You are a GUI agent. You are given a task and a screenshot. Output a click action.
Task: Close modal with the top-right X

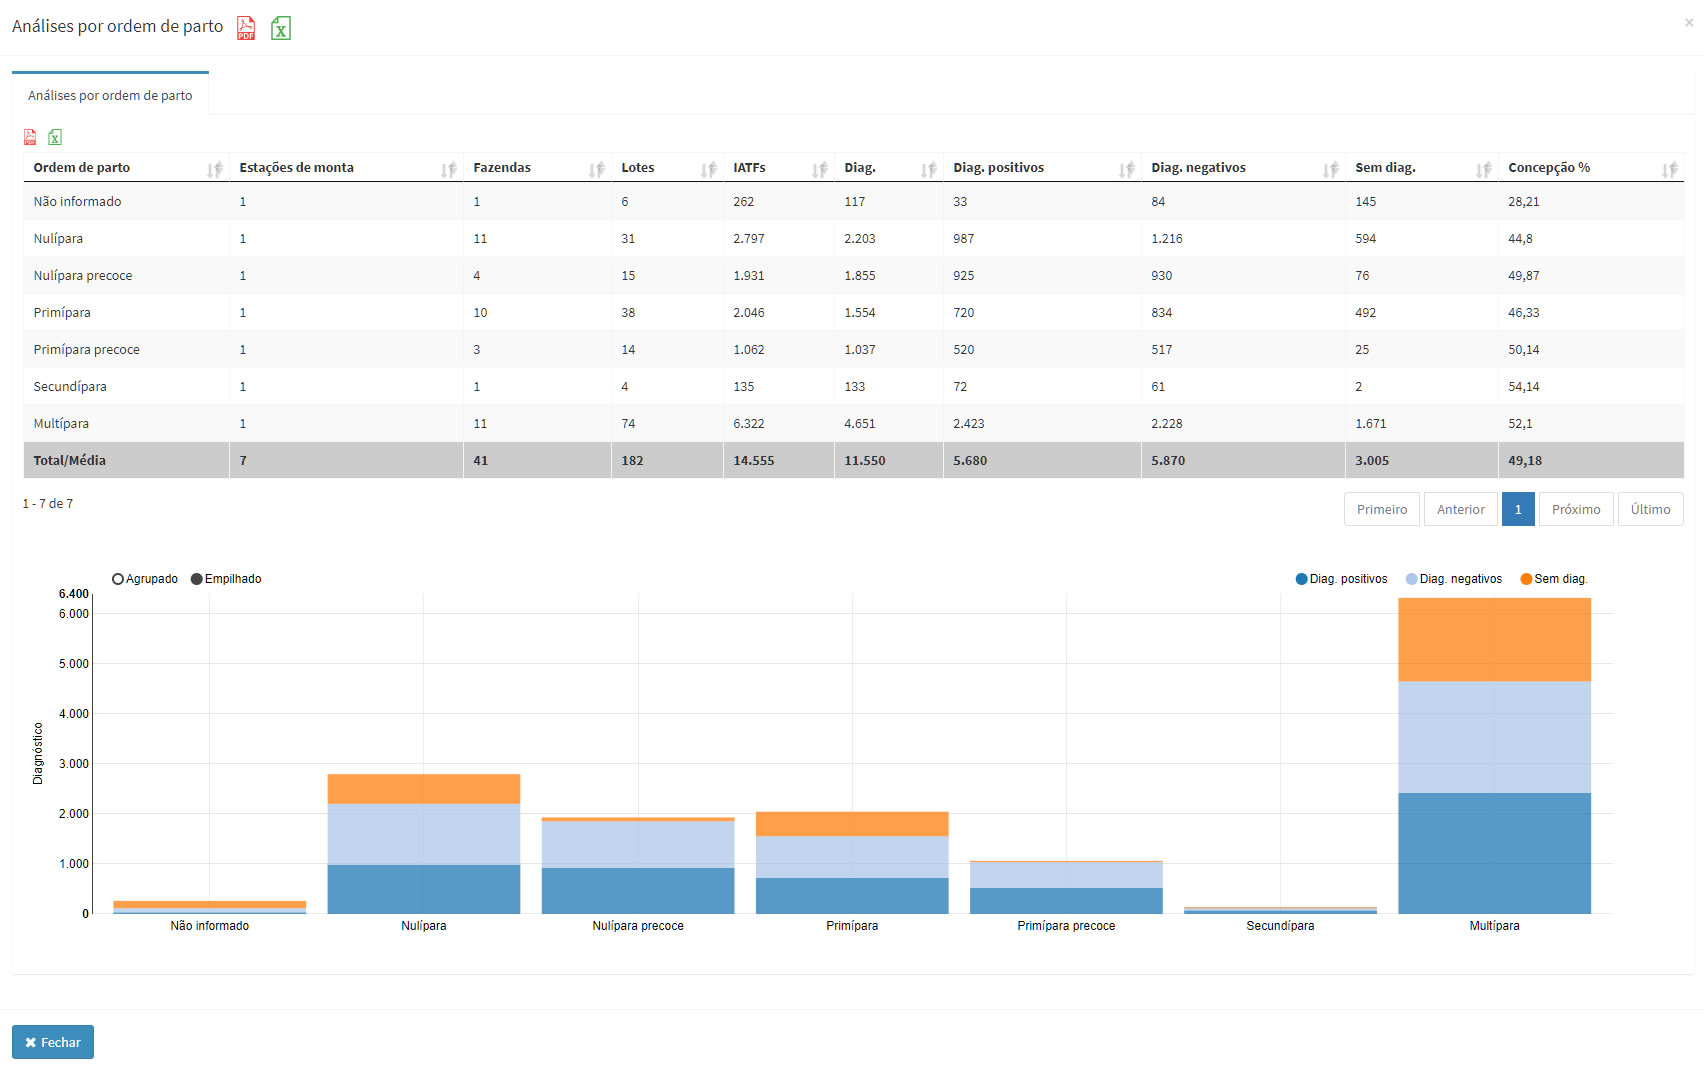[x=1689, y=22]
